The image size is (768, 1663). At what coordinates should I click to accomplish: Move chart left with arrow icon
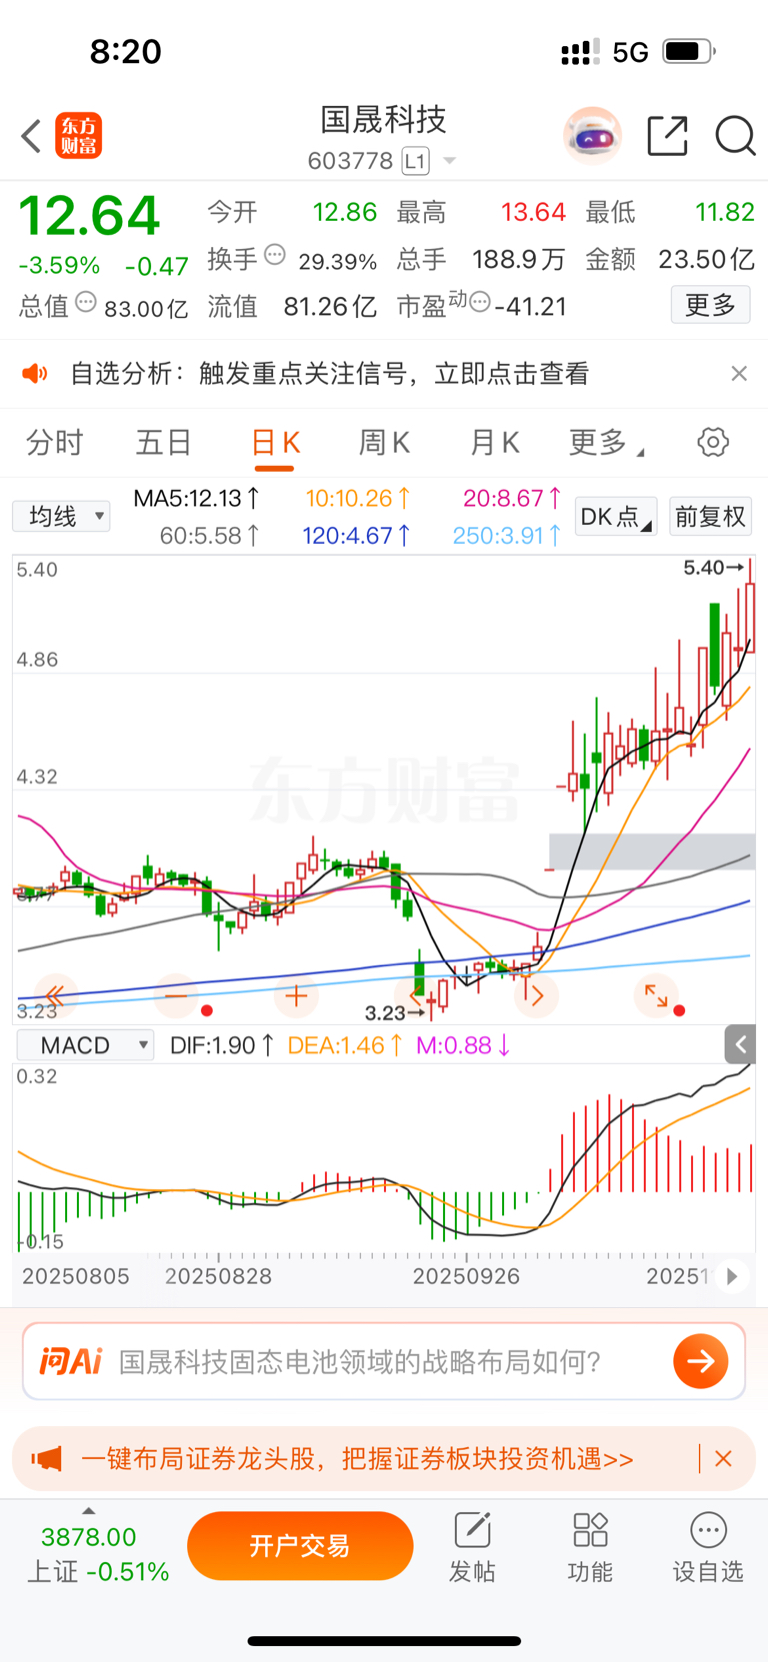tap(416, 996)
